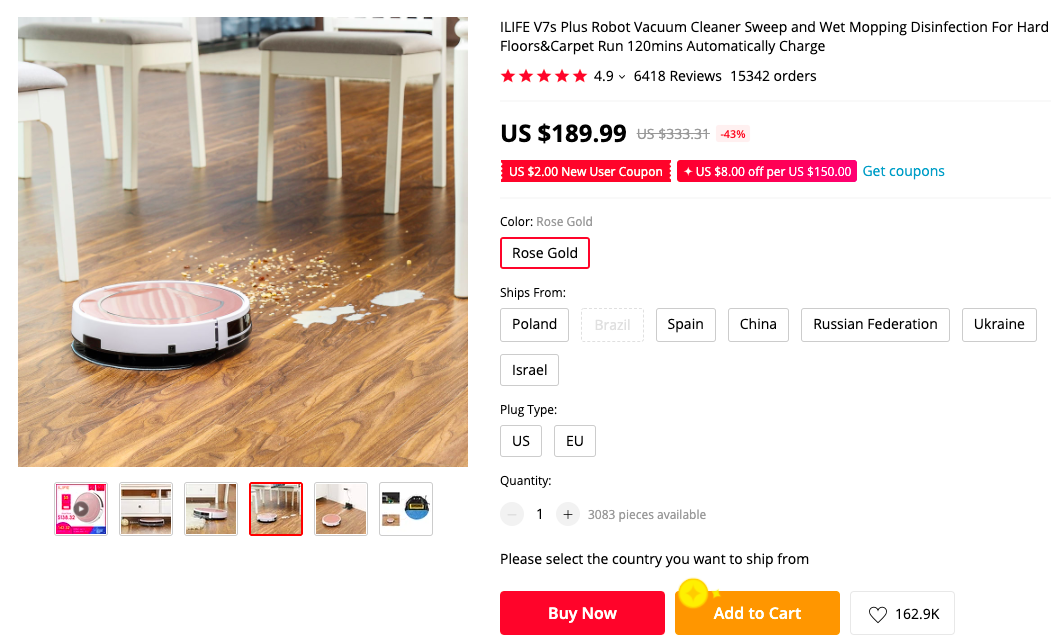Claim the US $2.00 New User Coupon
This screenshot has height=640, width=1062.
pos(585,172)
